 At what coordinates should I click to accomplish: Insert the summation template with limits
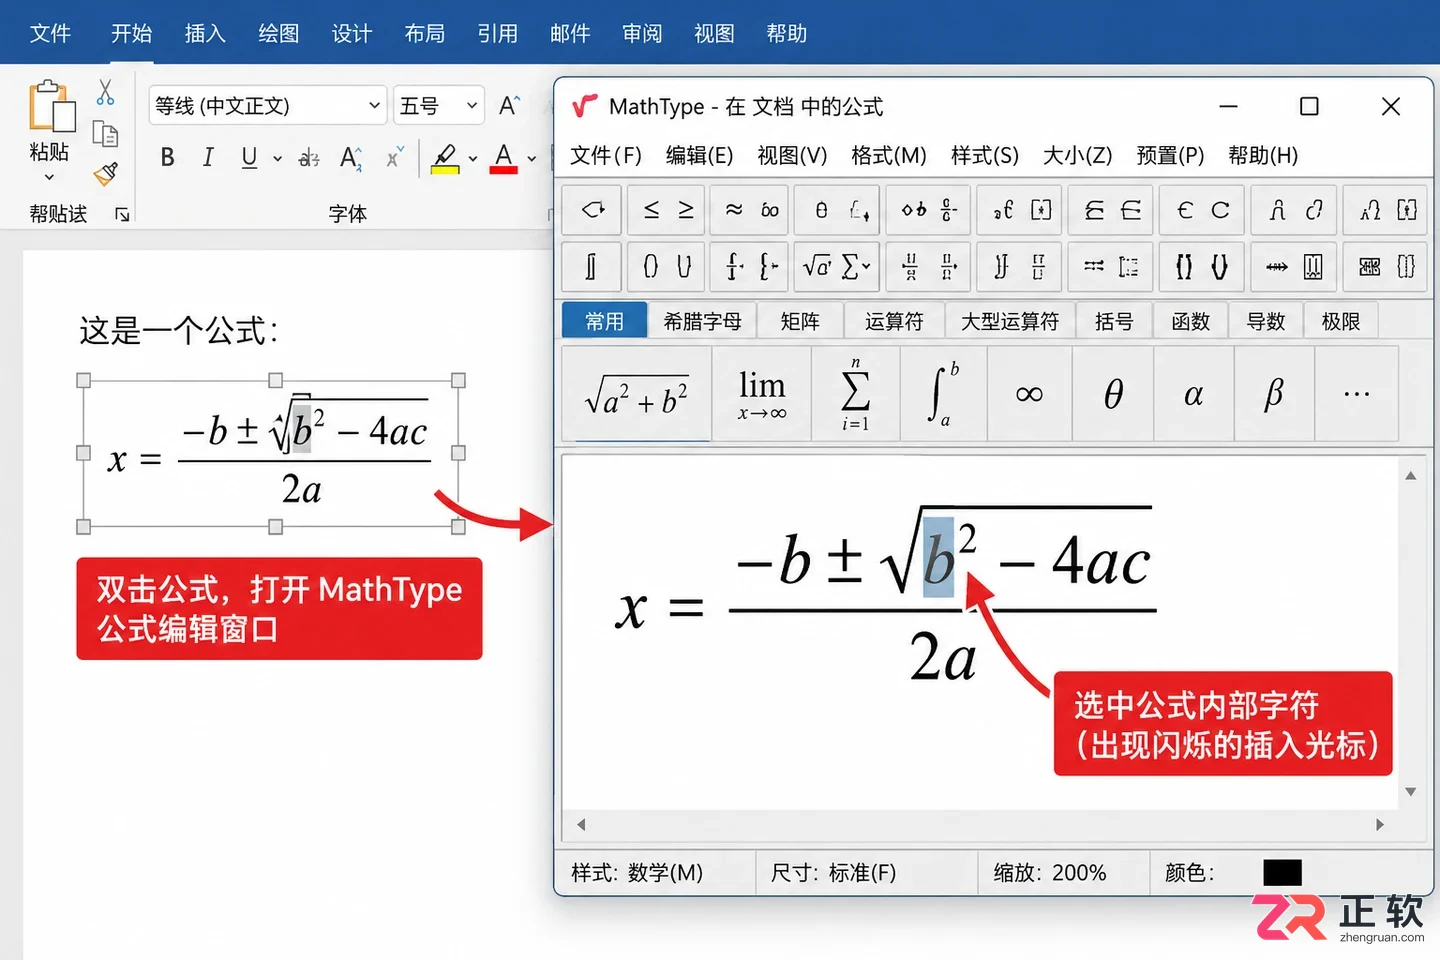pyautogui.click(x=855, y=394)
